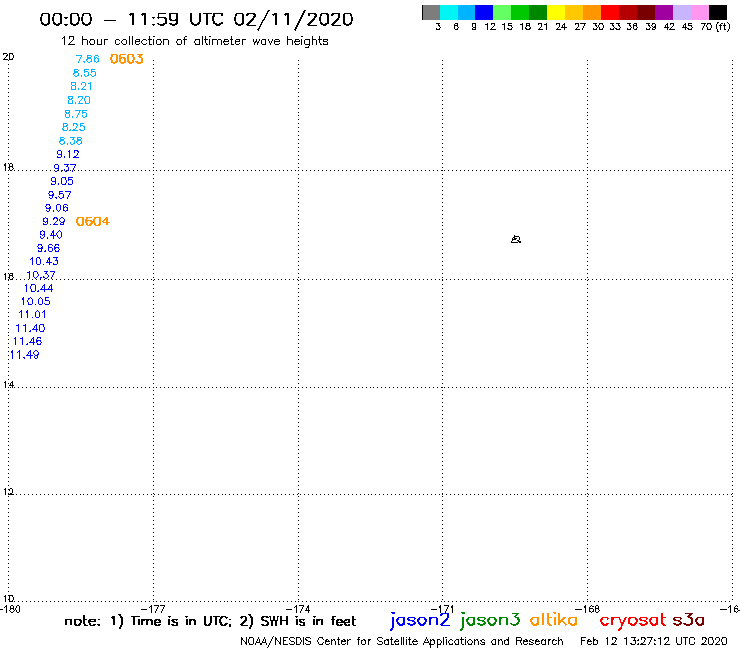
Task: Click the 11.46 wave height value
Action: point(27,341)
